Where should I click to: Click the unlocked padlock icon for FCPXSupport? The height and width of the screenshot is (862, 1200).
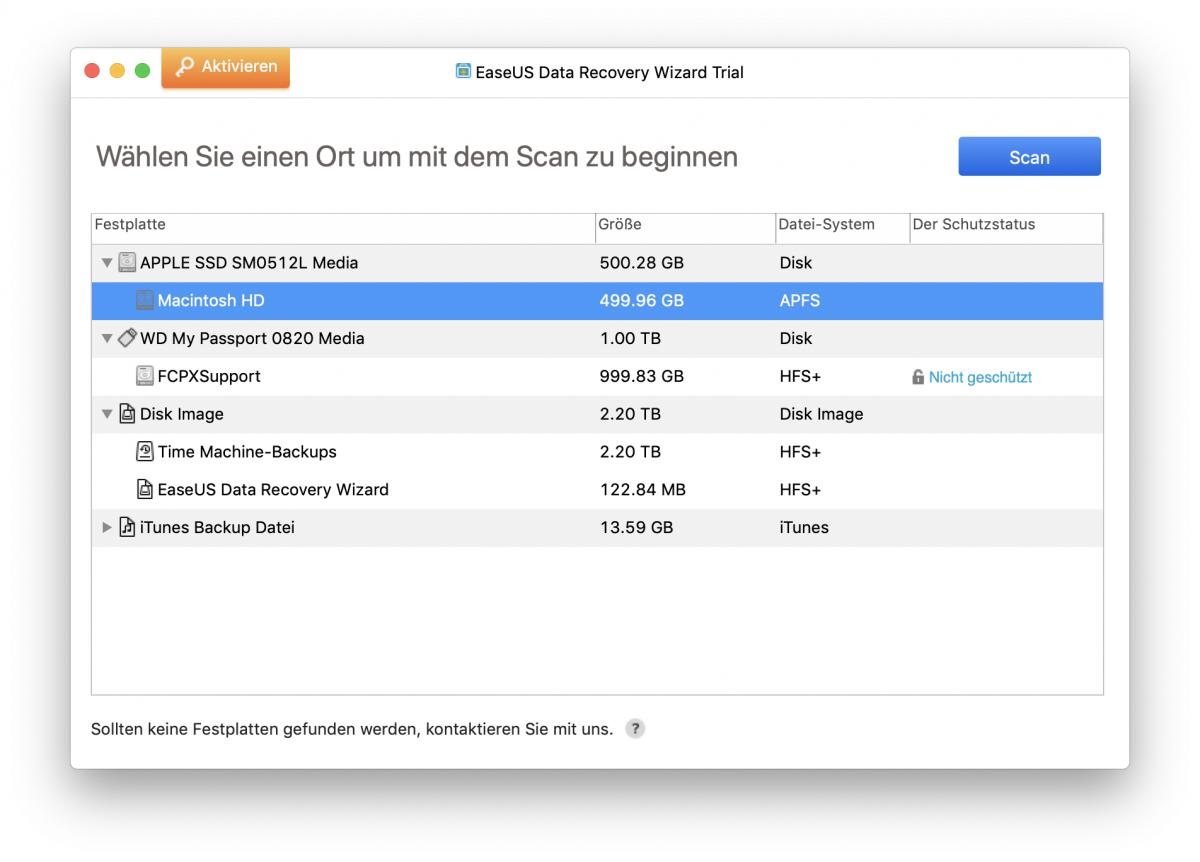(918, 377)
